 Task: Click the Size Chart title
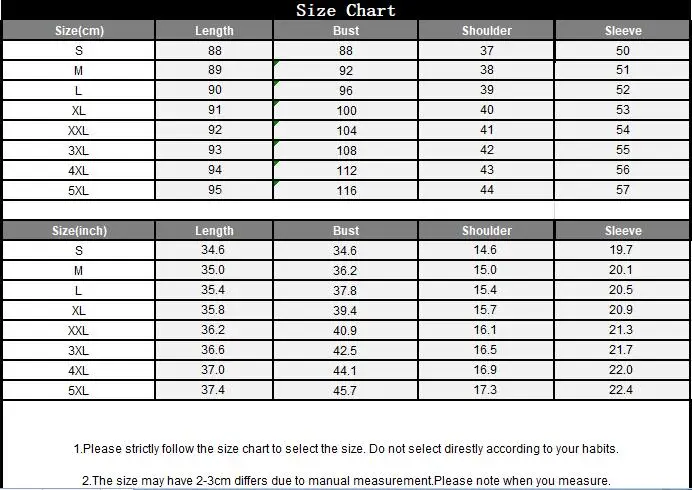[x=346, y=10]
